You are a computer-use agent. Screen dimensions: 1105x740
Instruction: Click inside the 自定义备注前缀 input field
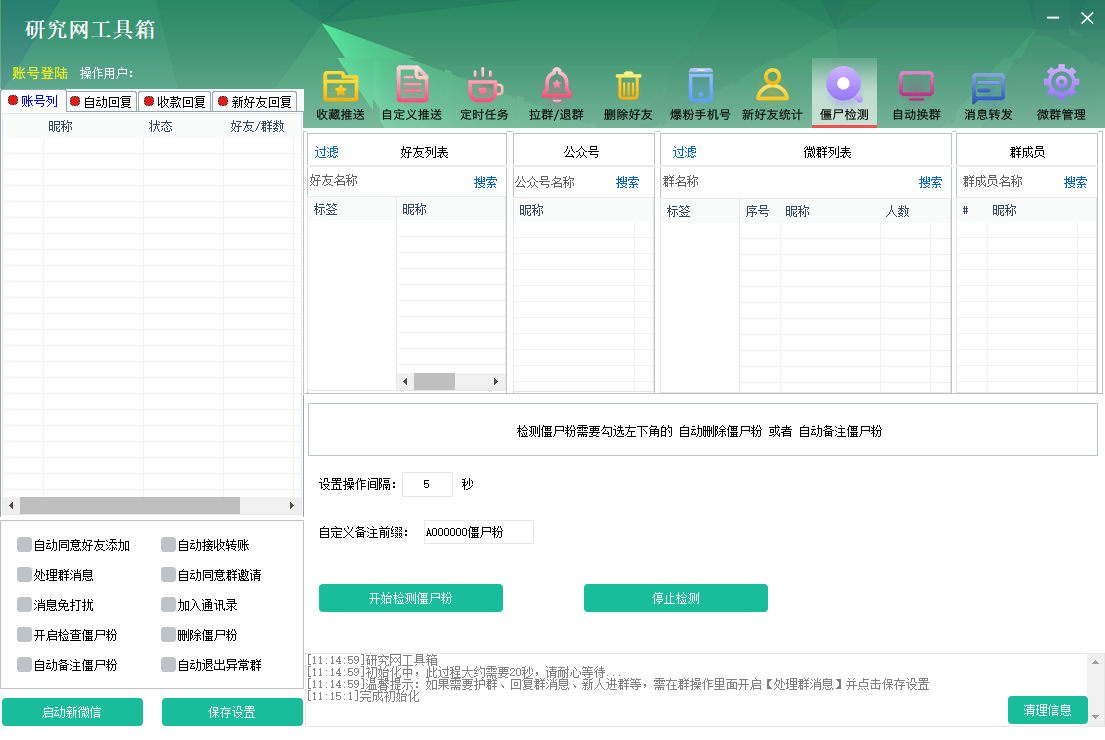coord(477,531)
